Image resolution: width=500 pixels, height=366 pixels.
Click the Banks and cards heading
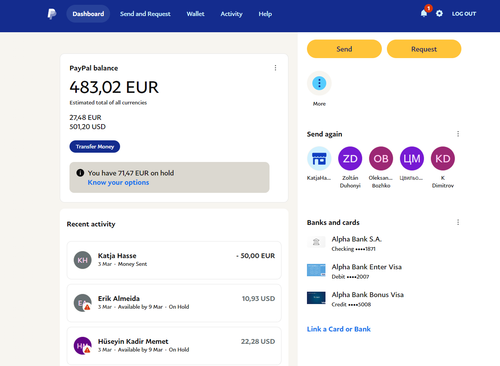333,222
